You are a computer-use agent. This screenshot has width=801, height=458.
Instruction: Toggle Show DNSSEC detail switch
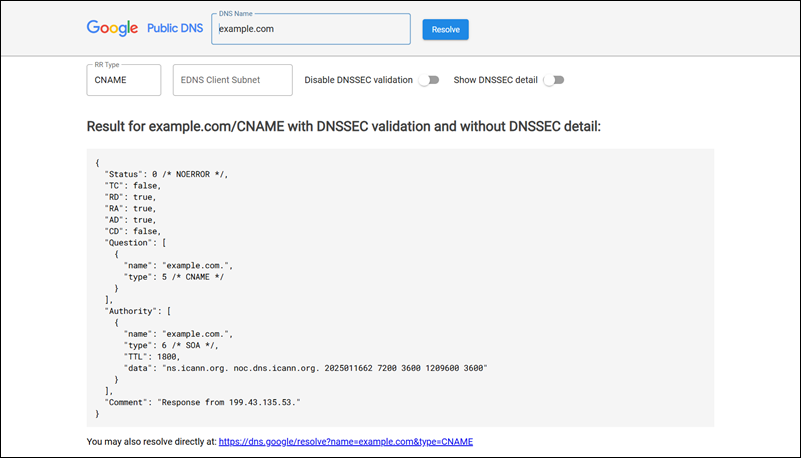[554, 80]
